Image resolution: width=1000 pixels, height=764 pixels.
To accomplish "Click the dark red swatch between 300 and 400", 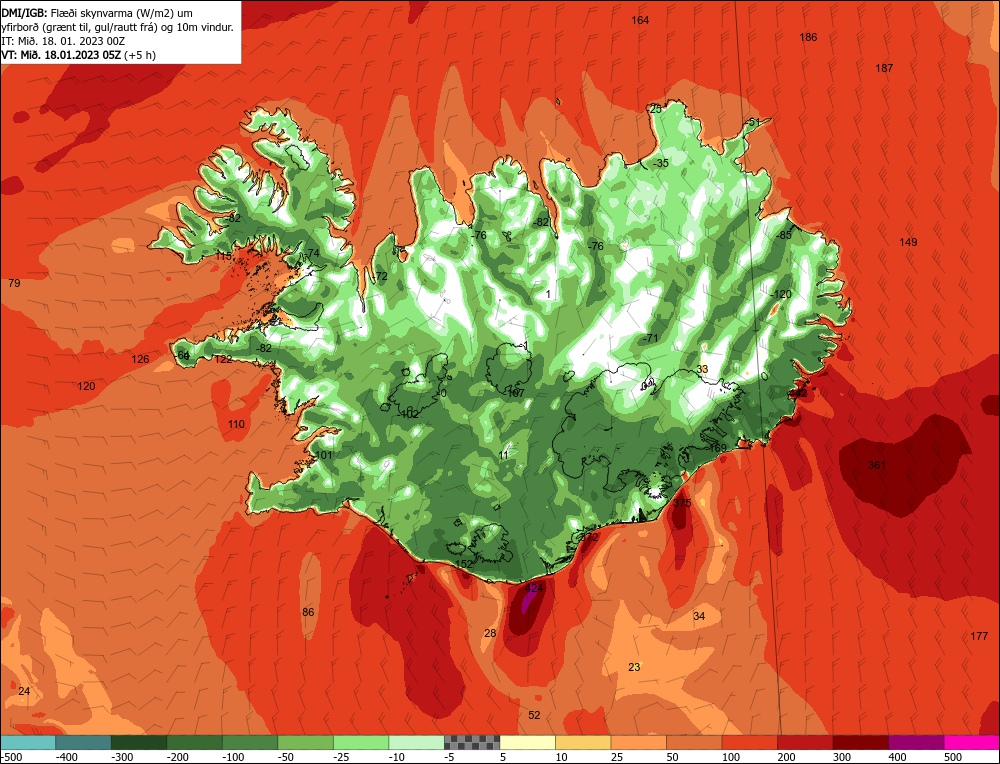I will pos(860,742).
